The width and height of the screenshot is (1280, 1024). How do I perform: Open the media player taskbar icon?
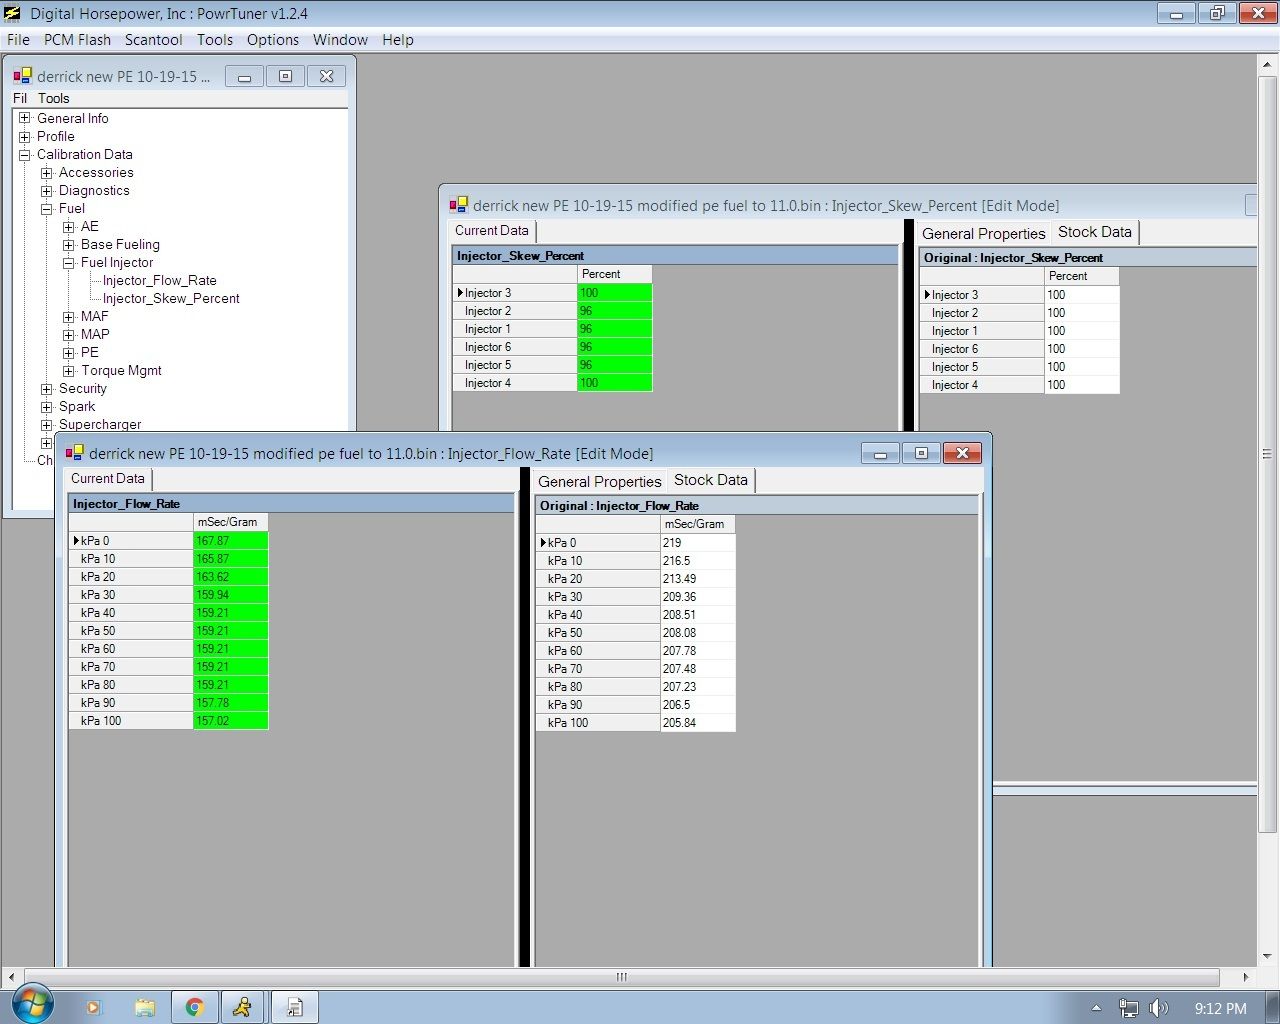[x=94, y=1007]
